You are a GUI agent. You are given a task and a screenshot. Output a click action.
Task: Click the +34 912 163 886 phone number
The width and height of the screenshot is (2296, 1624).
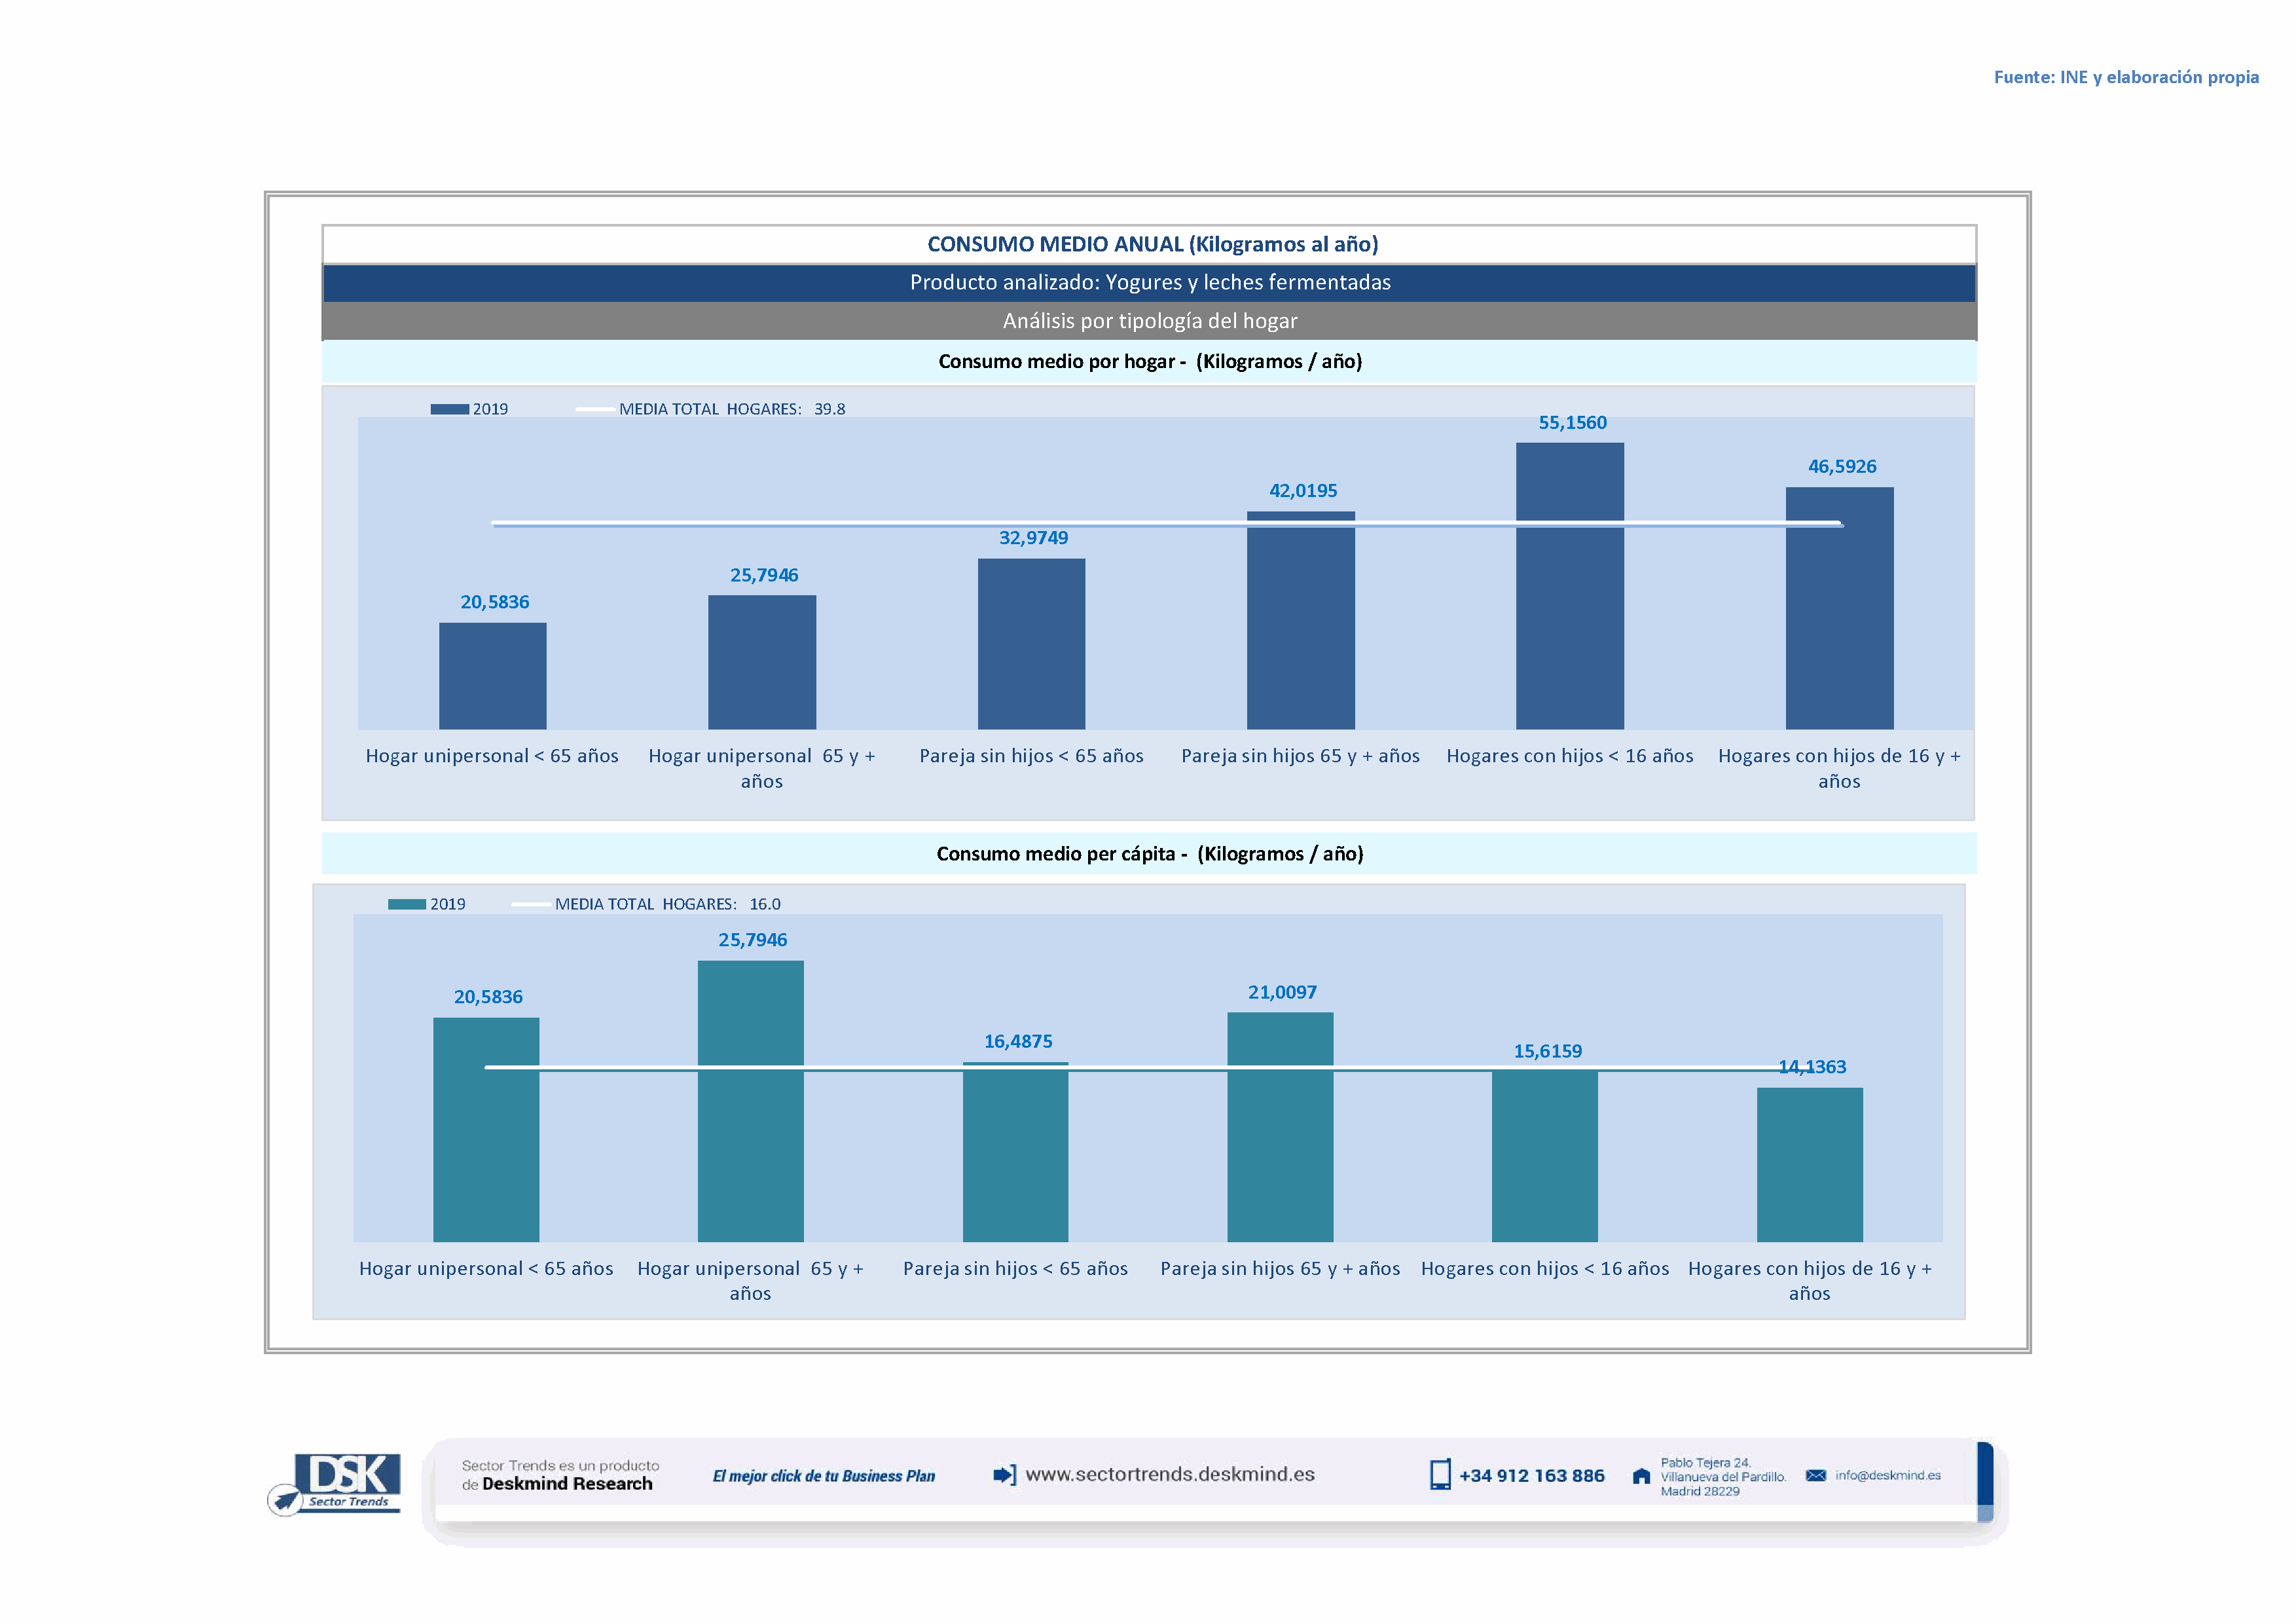1531,1475
